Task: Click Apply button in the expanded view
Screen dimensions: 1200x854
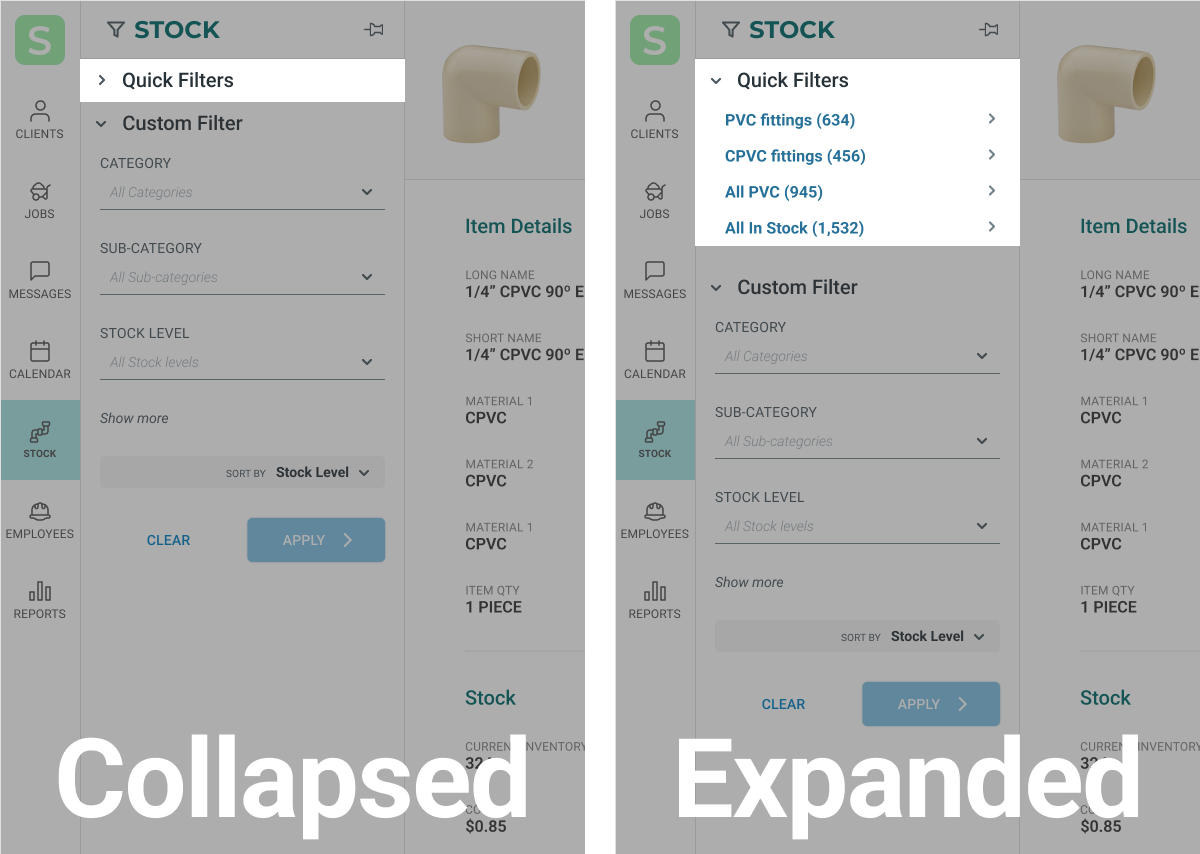Action: pos(931,704)
